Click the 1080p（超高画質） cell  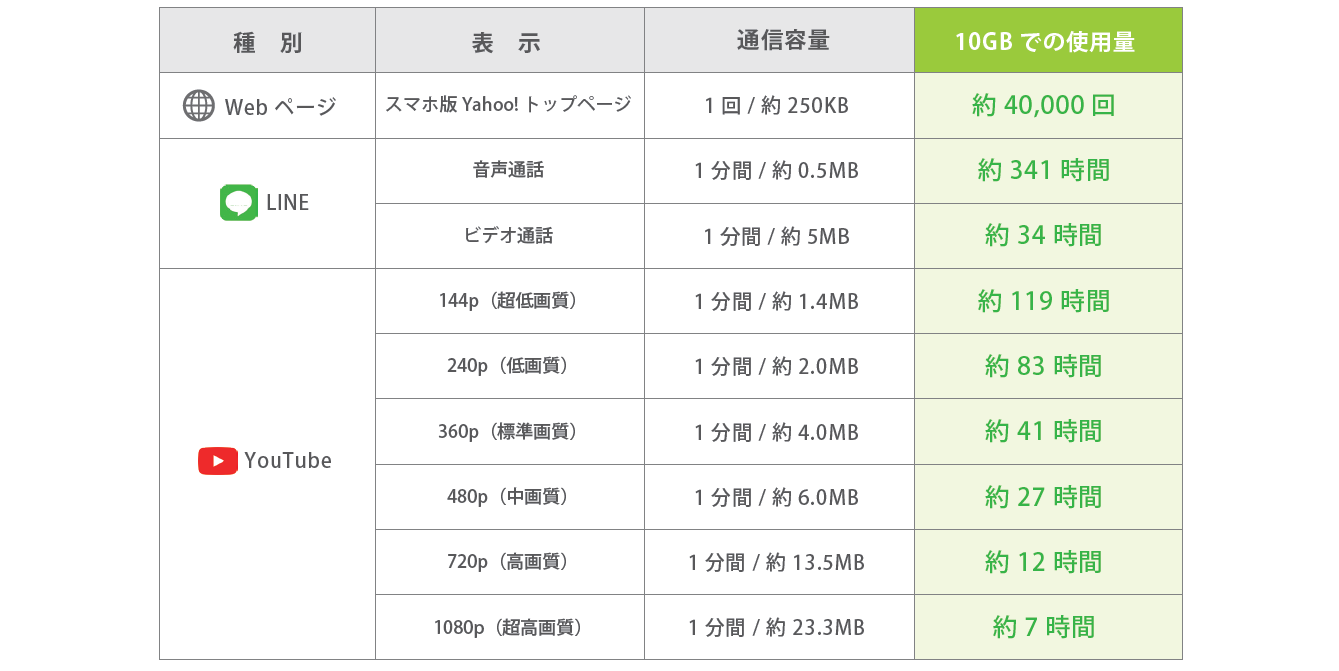click(x=510, y=628)
